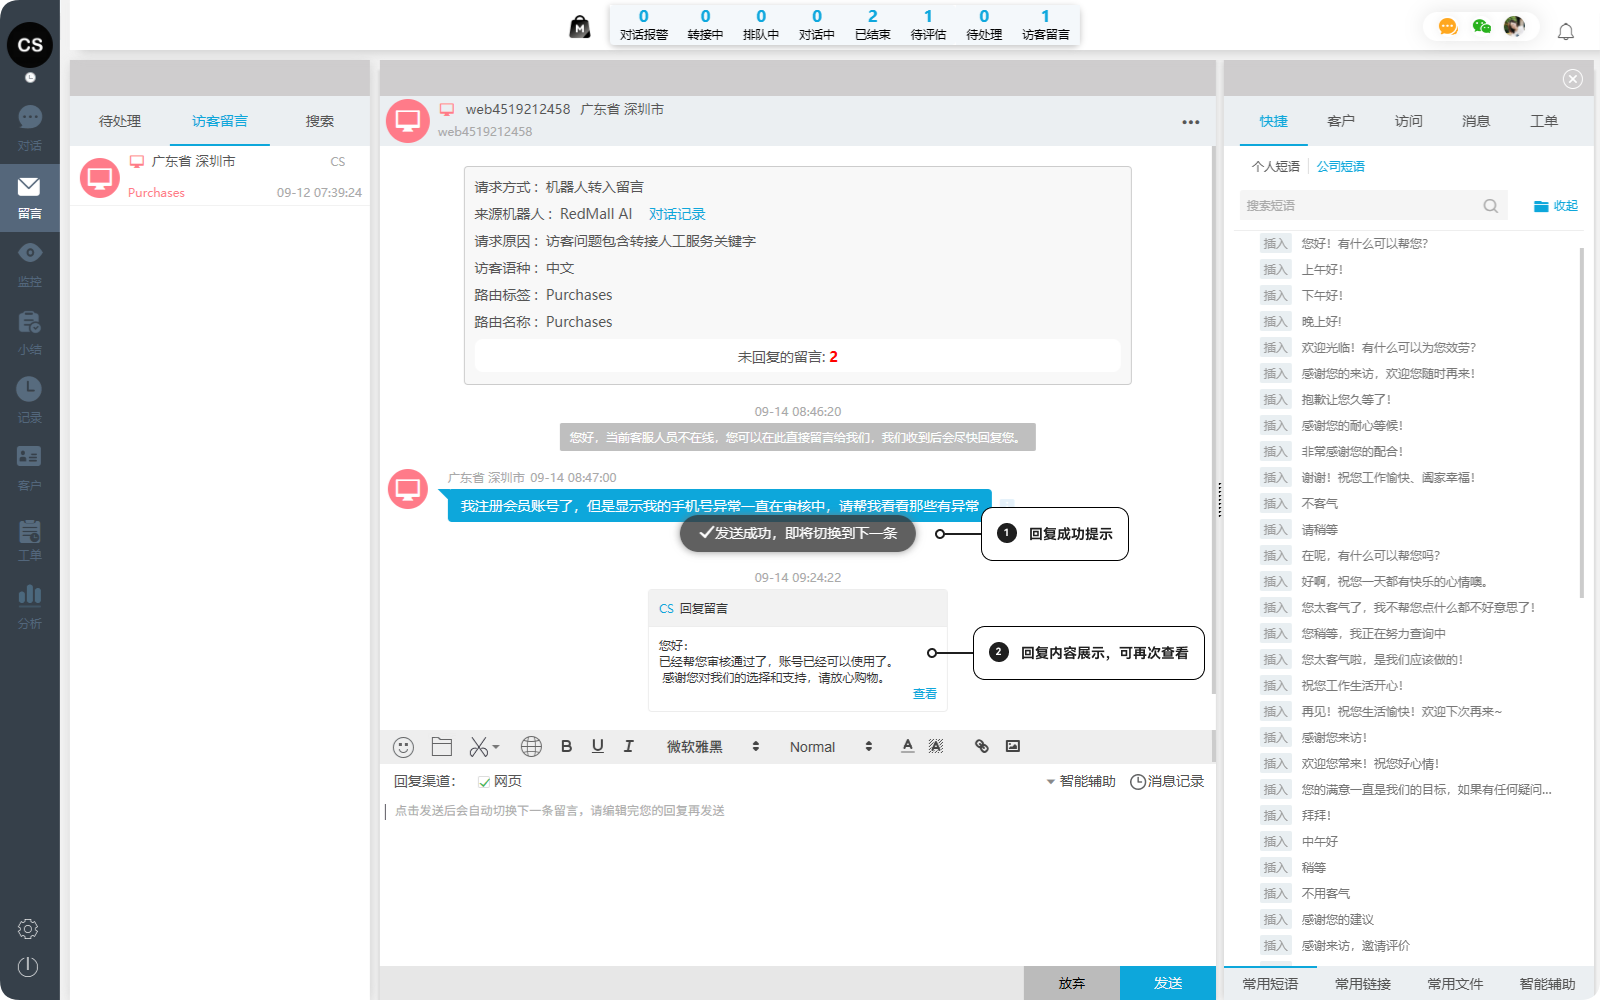The height and width of the screenshot is (1000, 1600).
Task: Open the 微软雅黑 font dropdown
Action: [x=712, y=747]
